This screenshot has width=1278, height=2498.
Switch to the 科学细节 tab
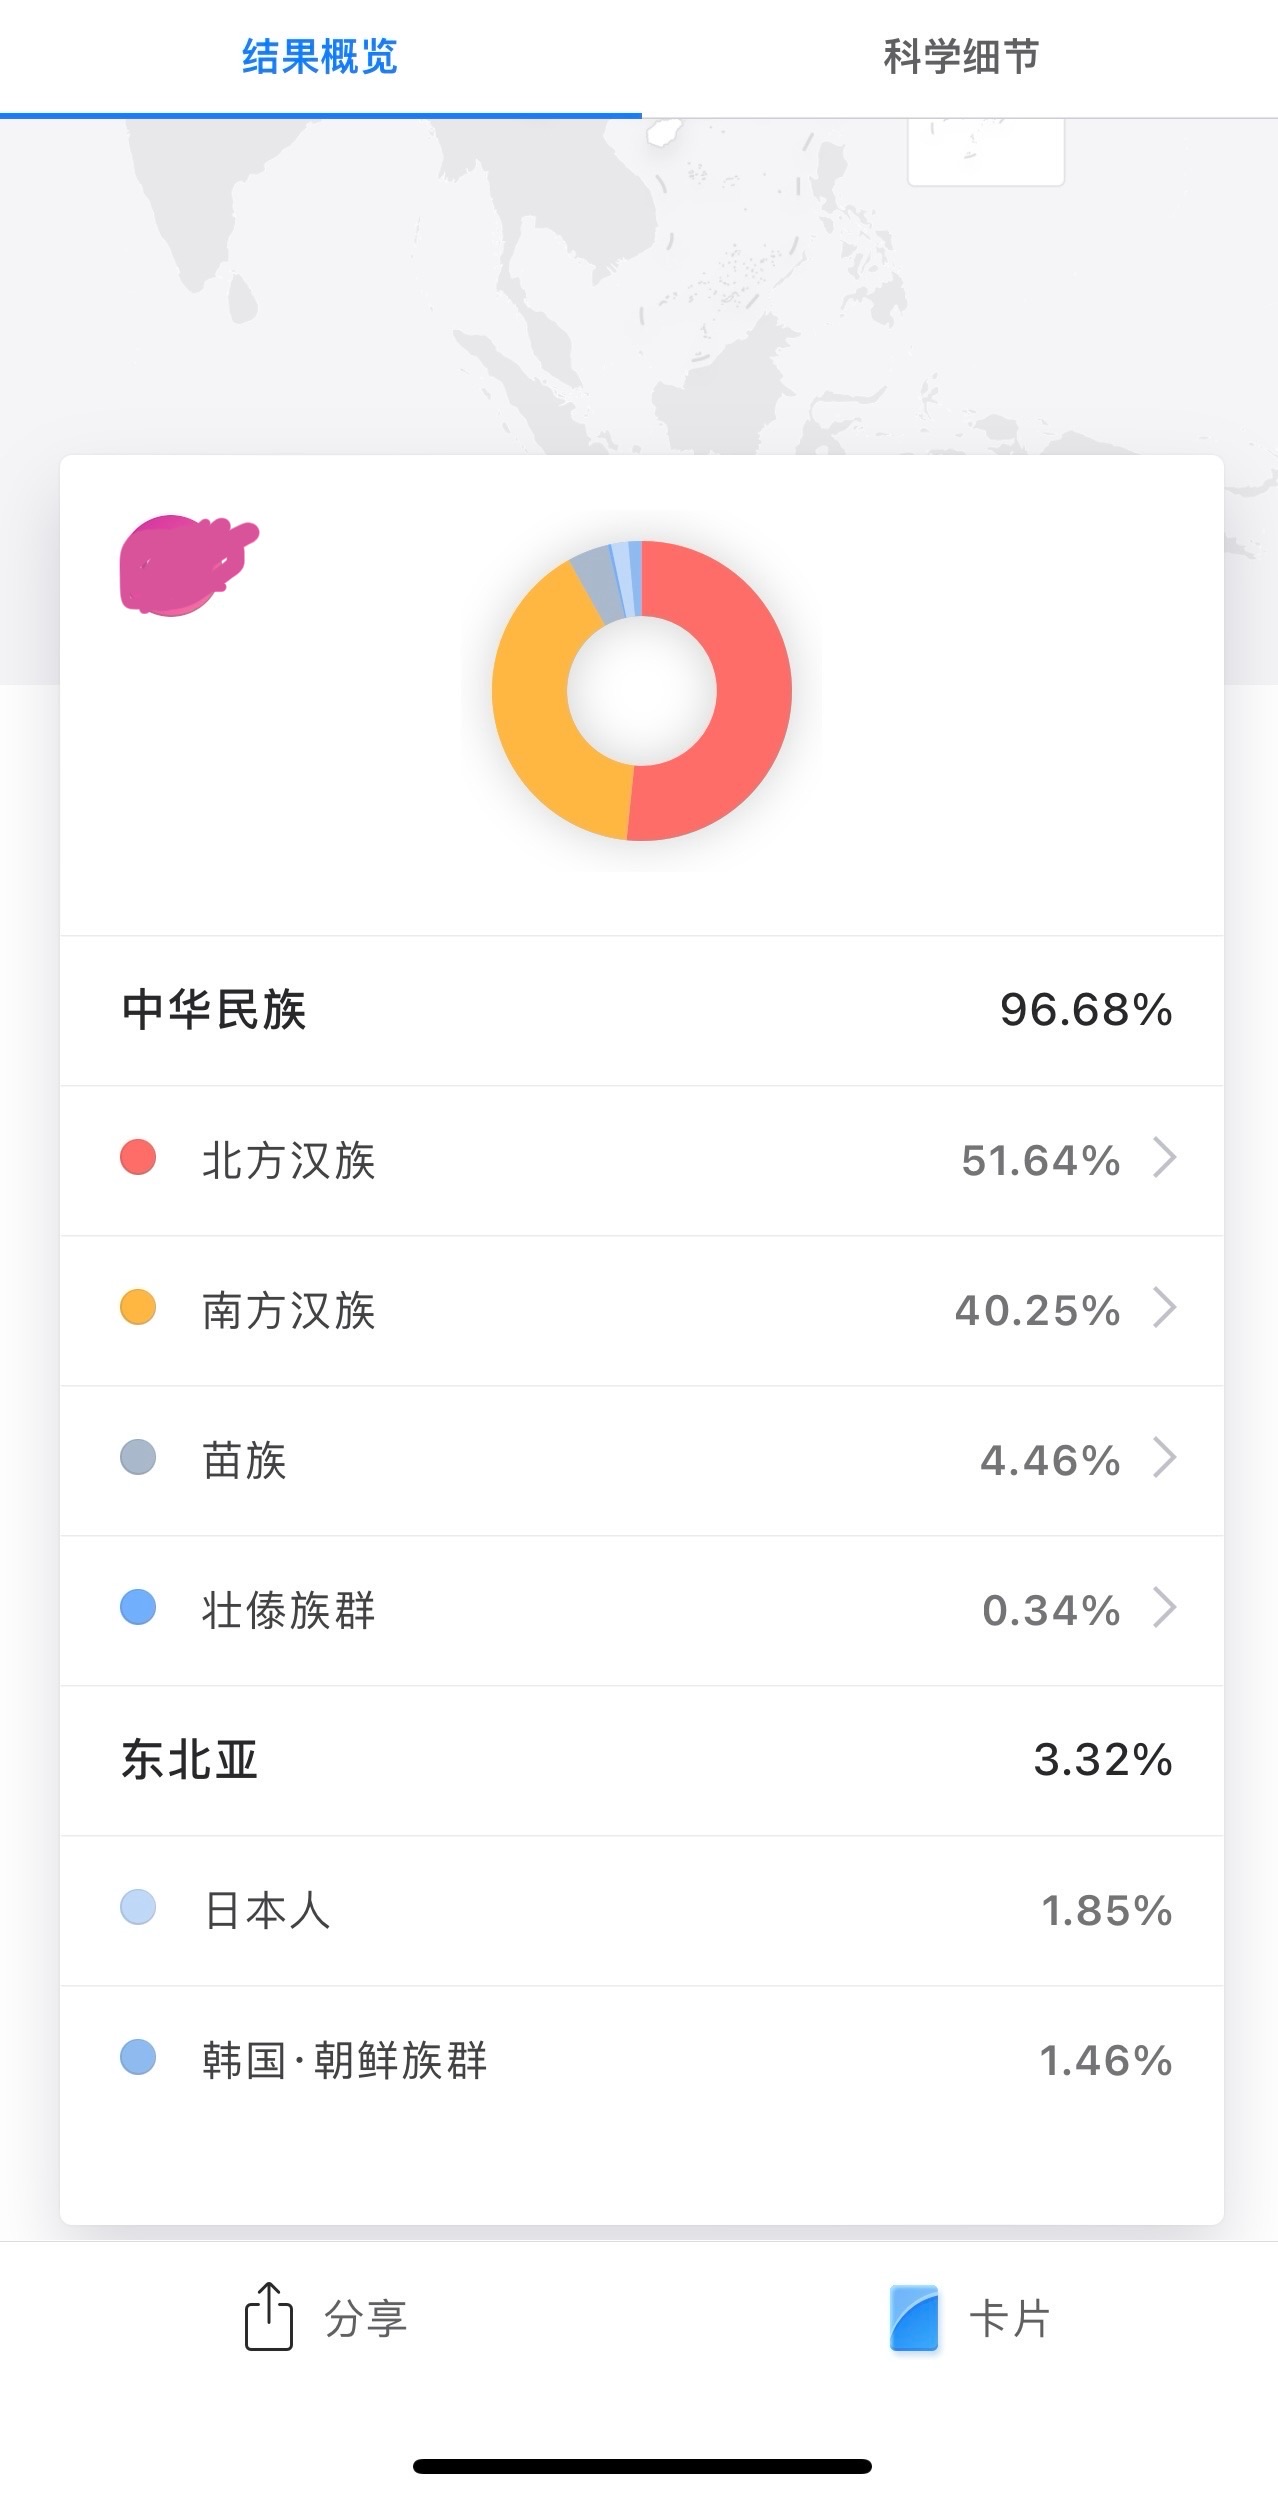click(960, 57)
